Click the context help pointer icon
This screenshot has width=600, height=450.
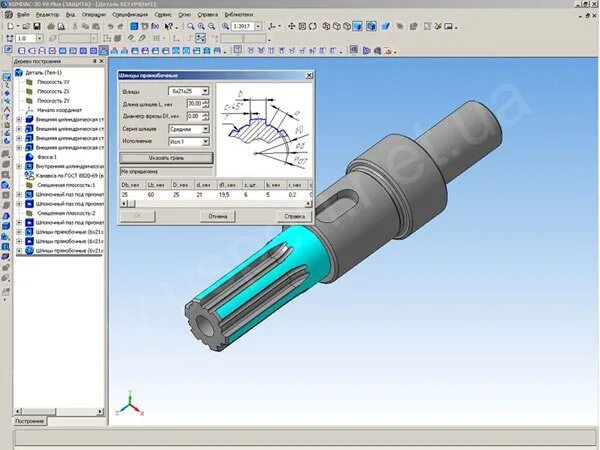[168, 26]
